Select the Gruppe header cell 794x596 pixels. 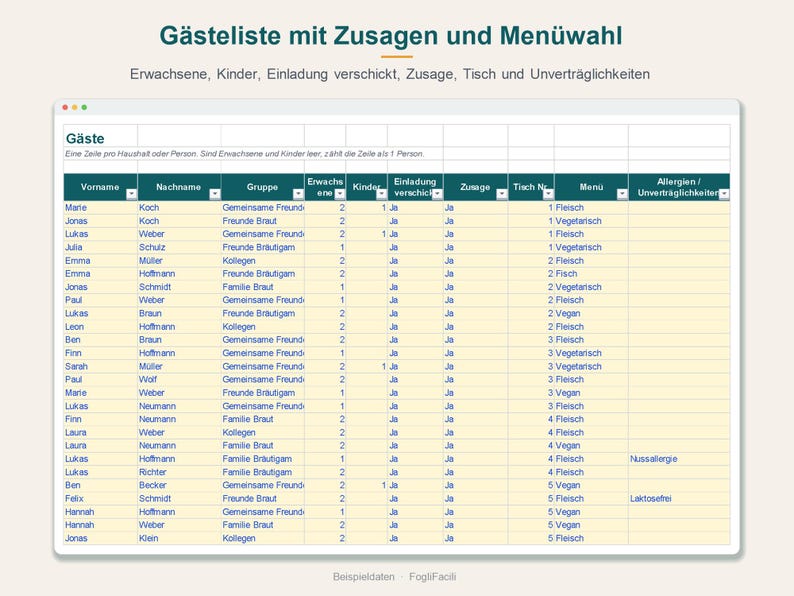pos(262,187)
